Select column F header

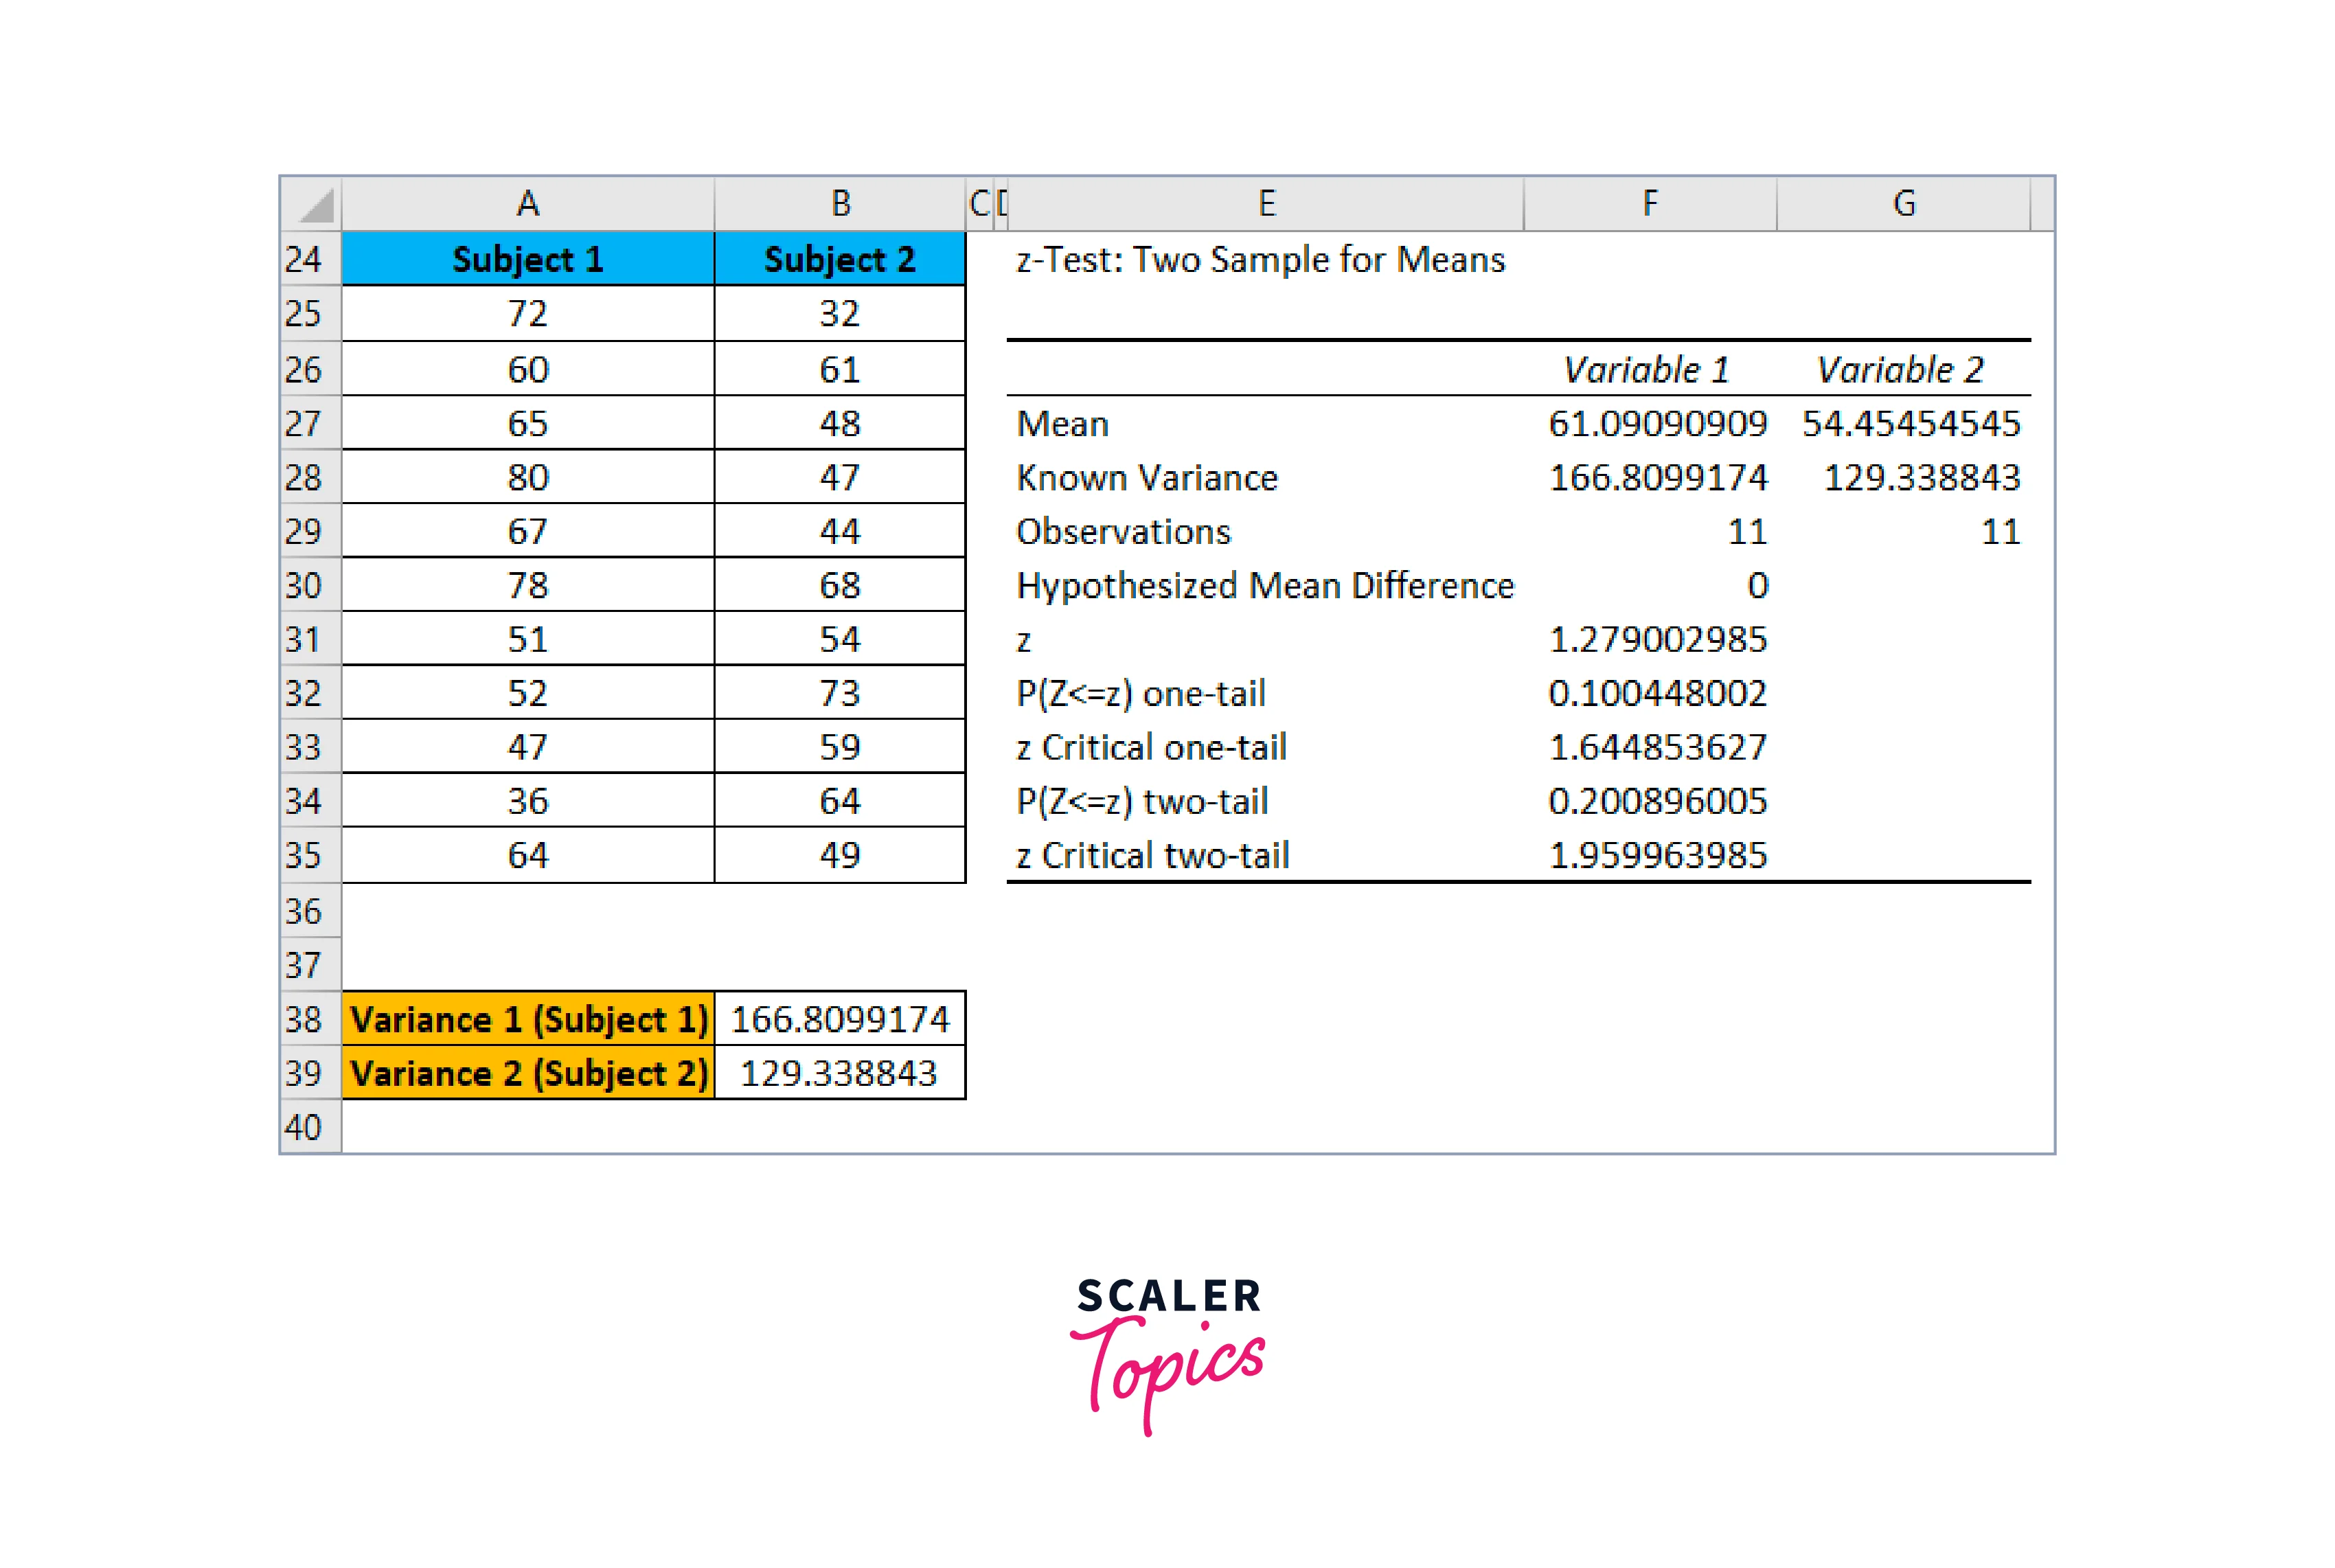(x=1650, y=205)
